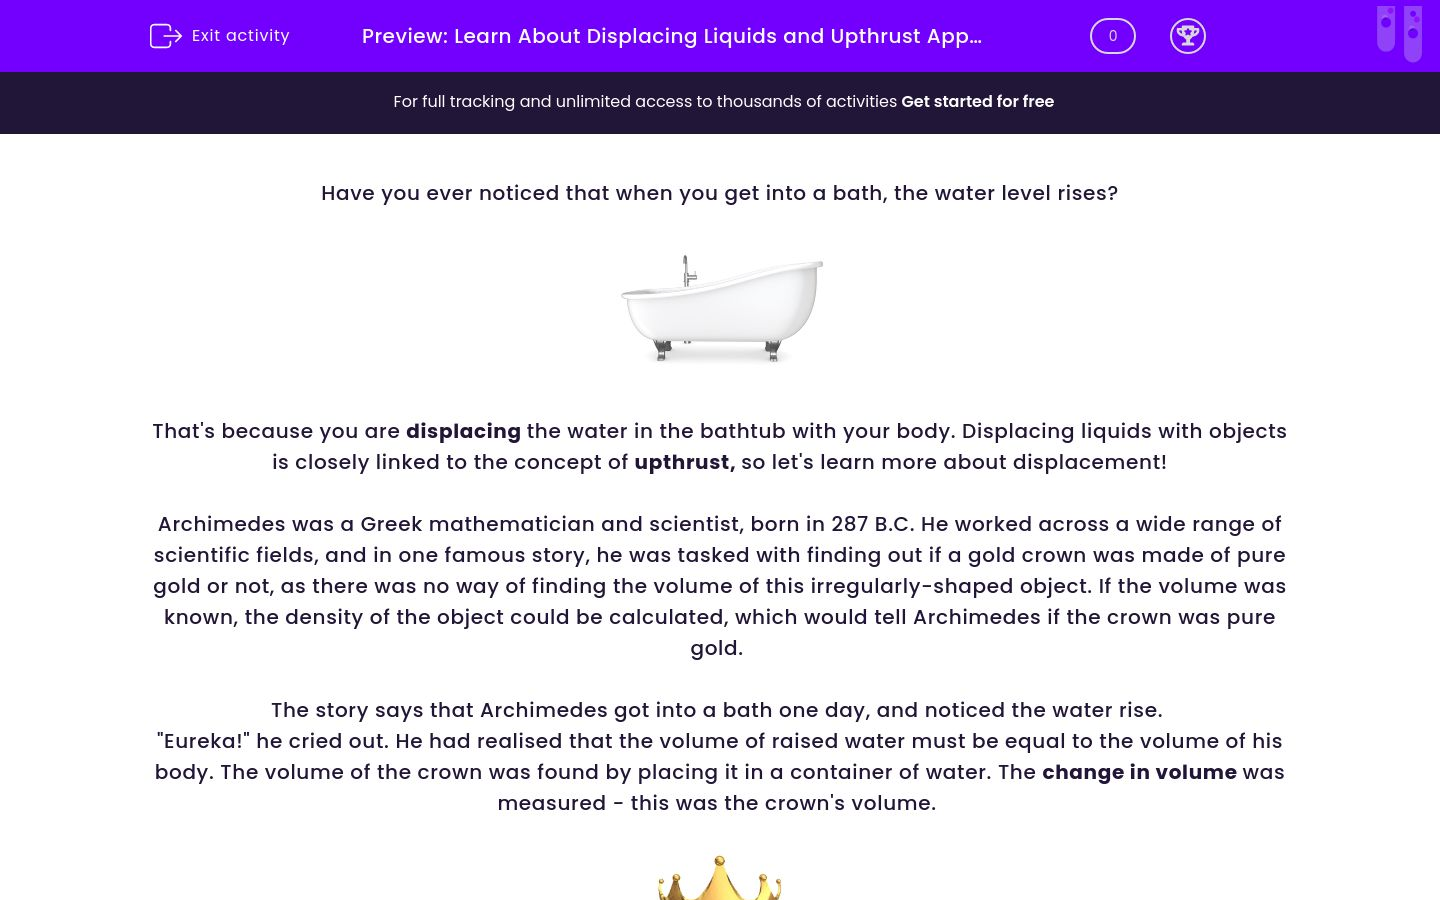Click the left test tube logo icon
This screenshot has width=1440, height=900.
tap(1386, 28)
